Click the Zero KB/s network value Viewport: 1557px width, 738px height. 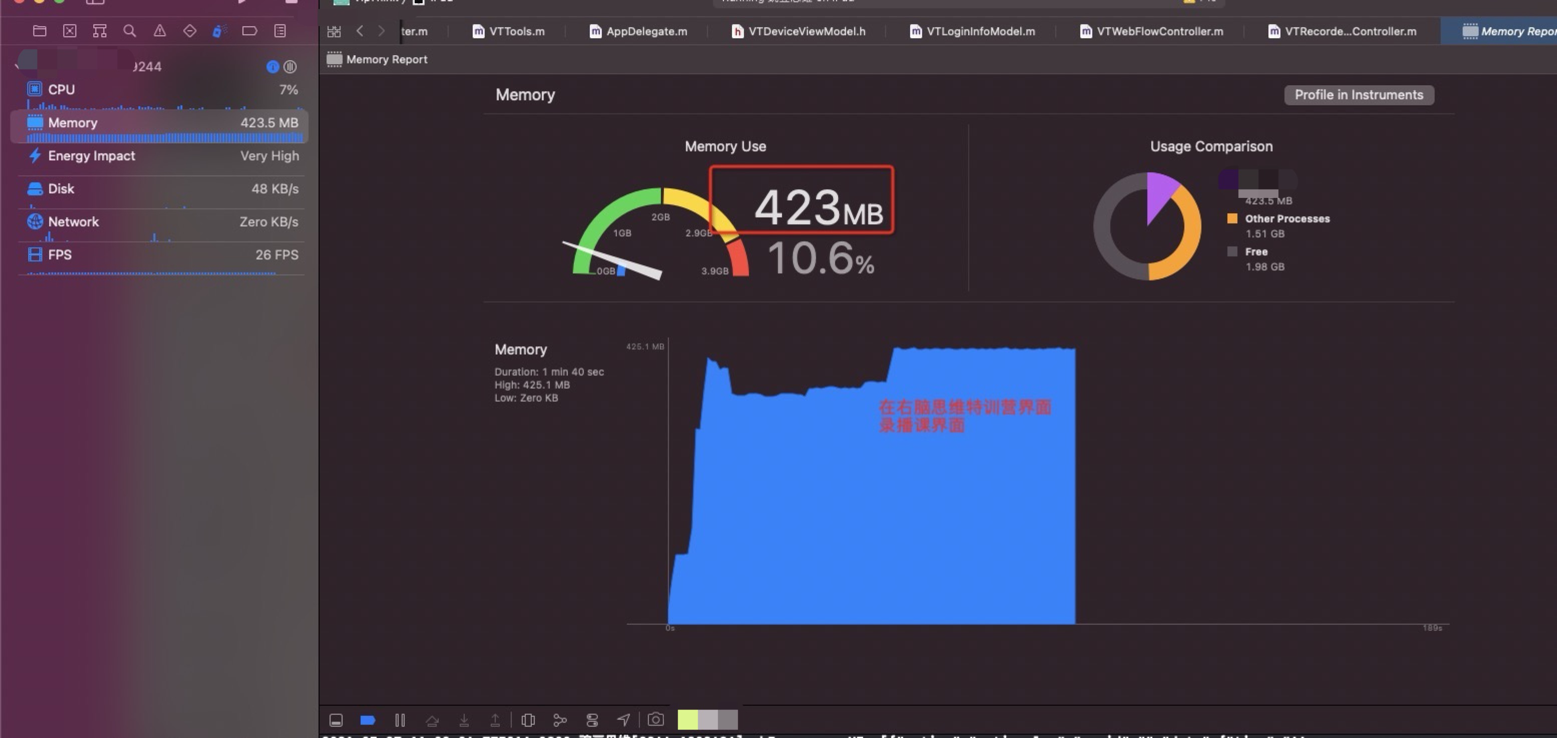[269, 222]
